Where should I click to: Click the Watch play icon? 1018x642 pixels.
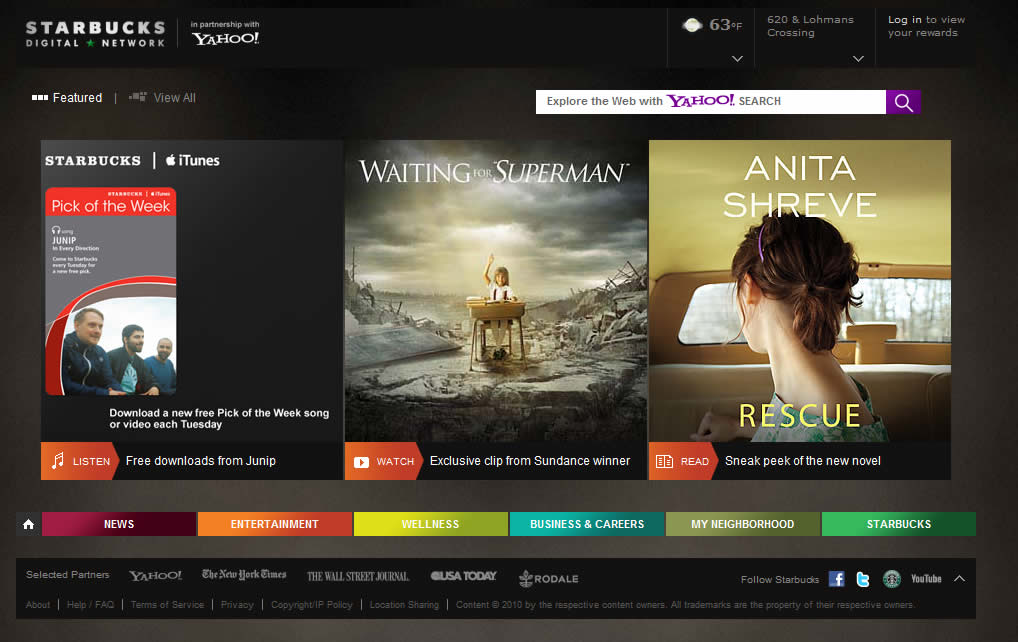point(362,462)
